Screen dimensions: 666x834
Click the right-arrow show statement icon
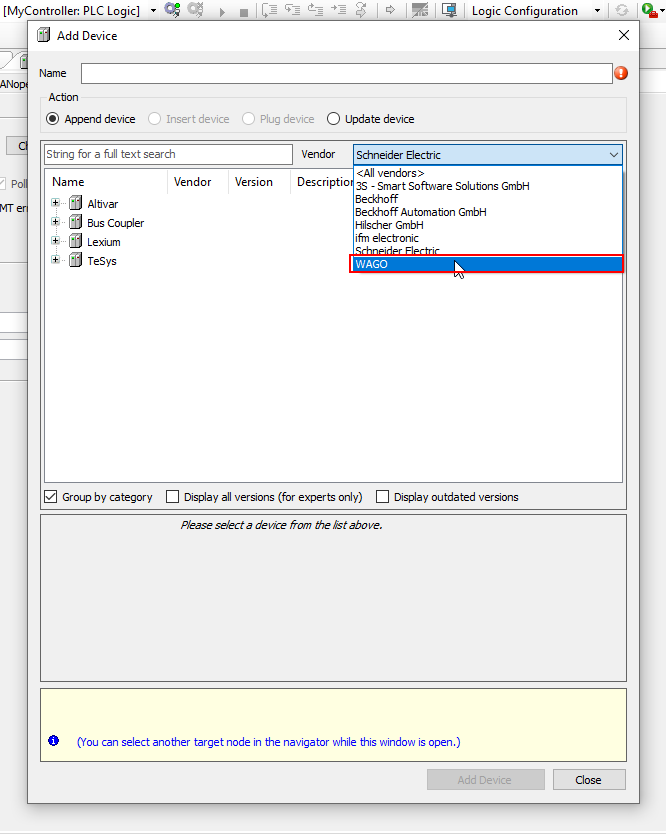point(390,10)
